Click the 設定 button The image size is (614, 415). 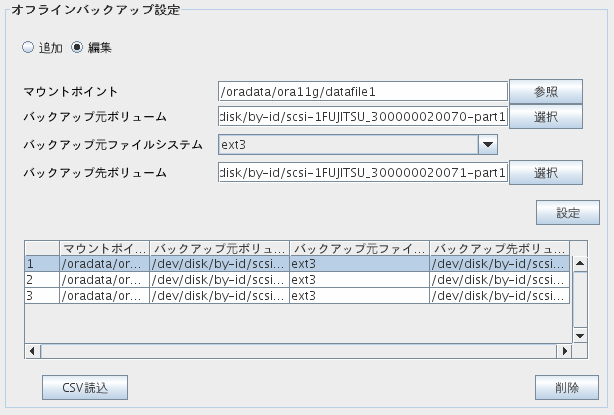click(x=567, y=213)
